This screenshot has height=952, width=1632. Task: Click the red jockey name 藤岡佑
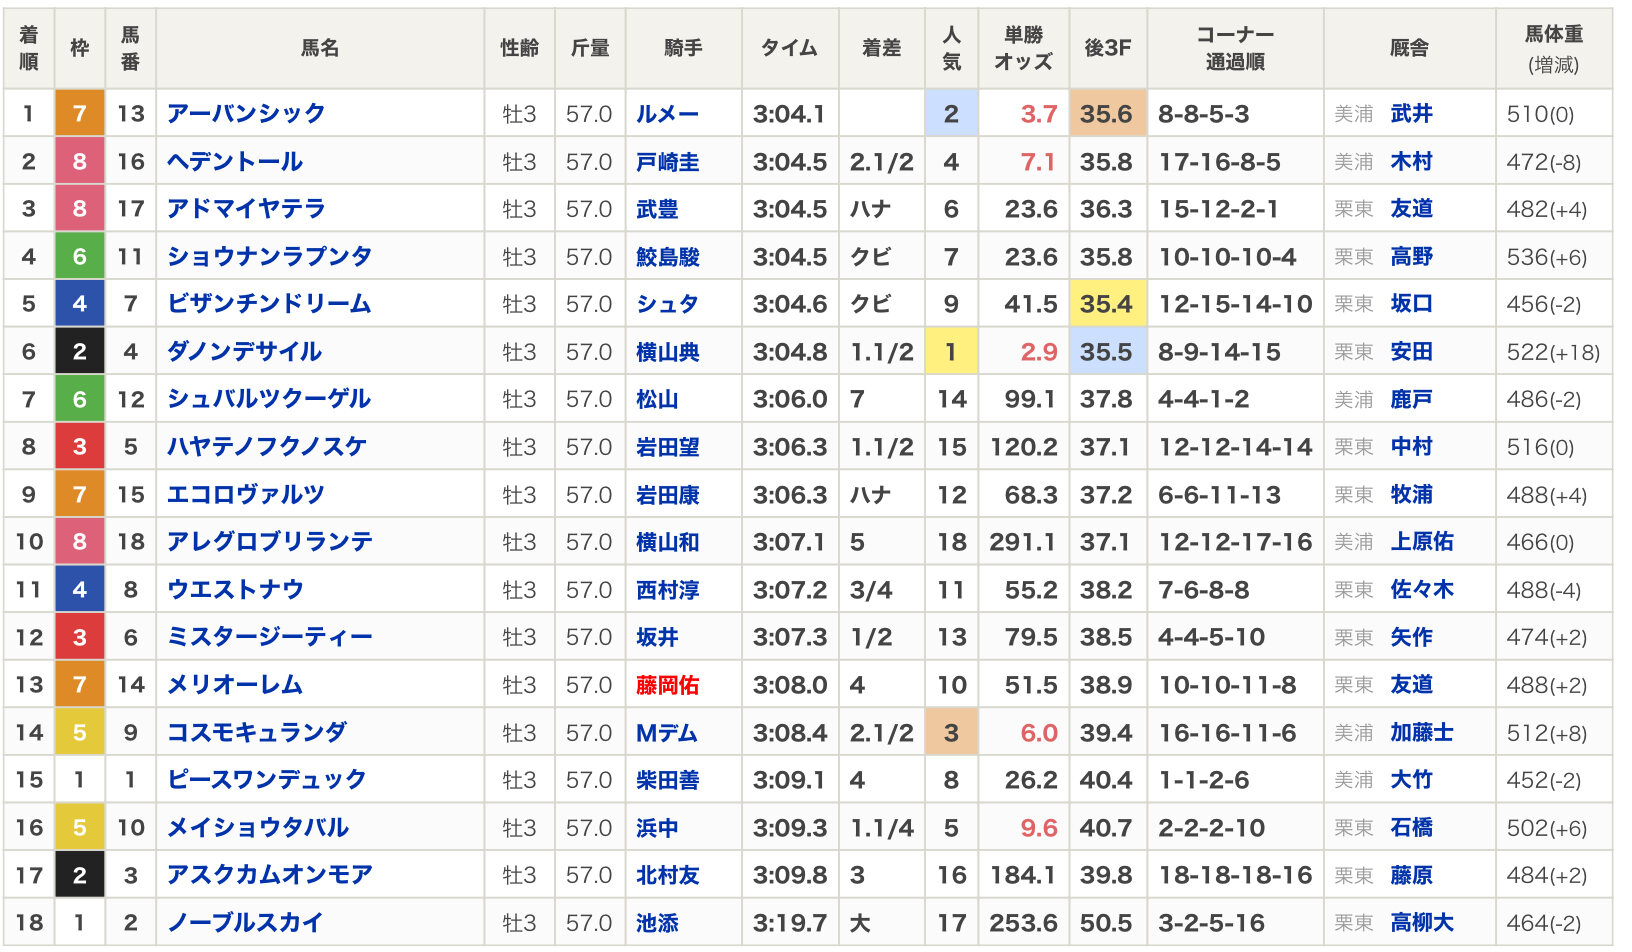point(667,685)
